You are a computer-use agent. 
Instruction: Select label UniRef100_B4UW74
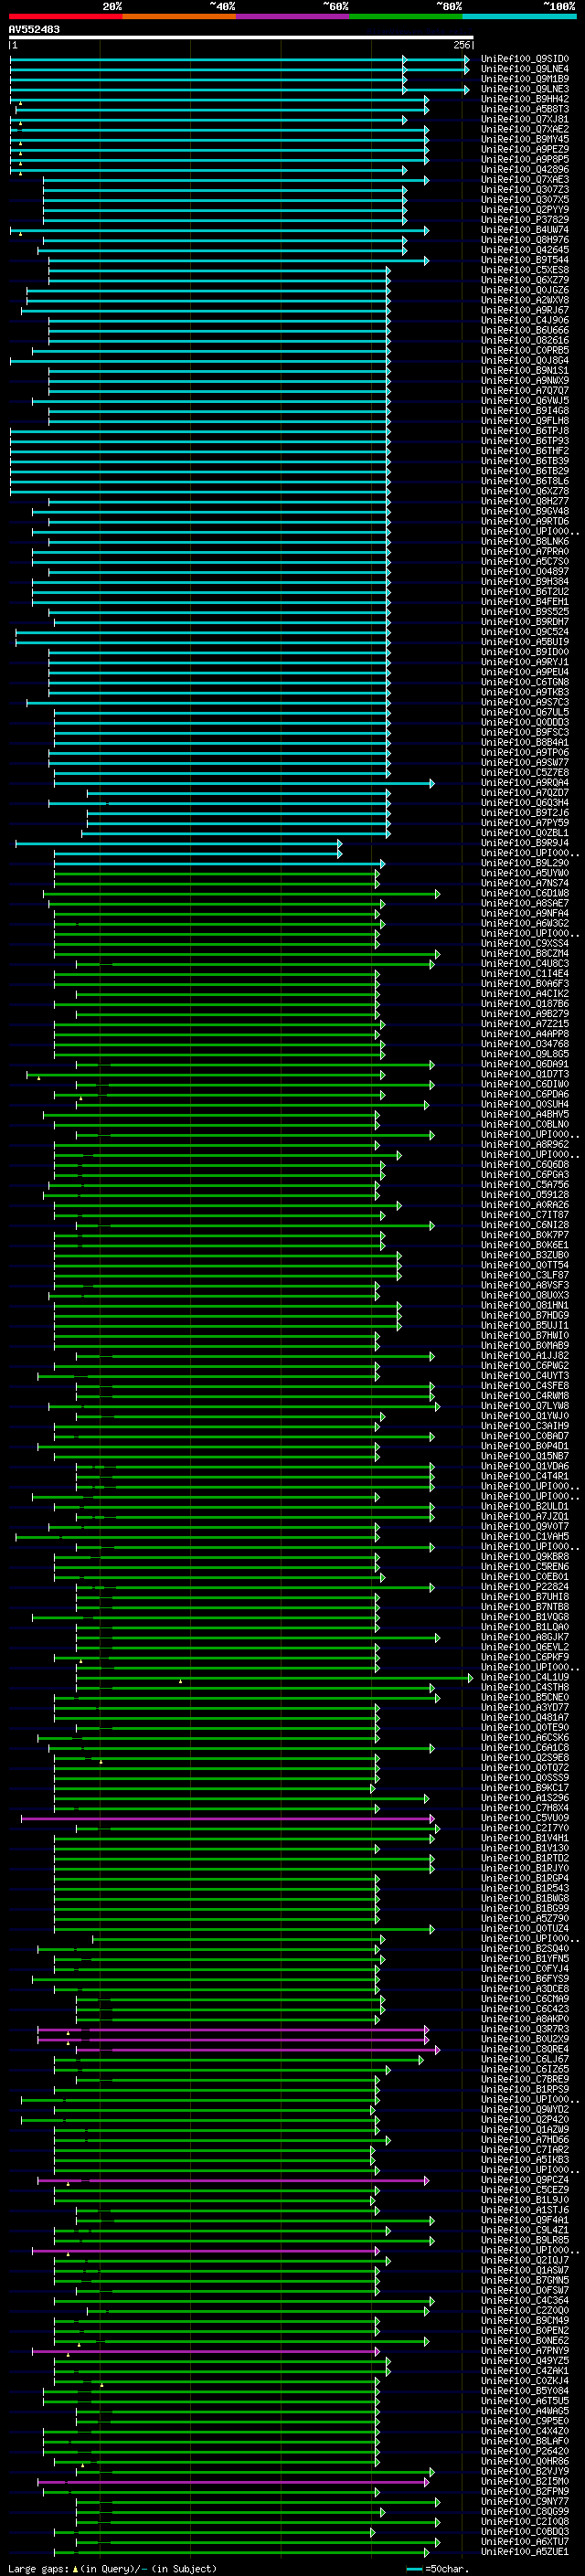525,230
